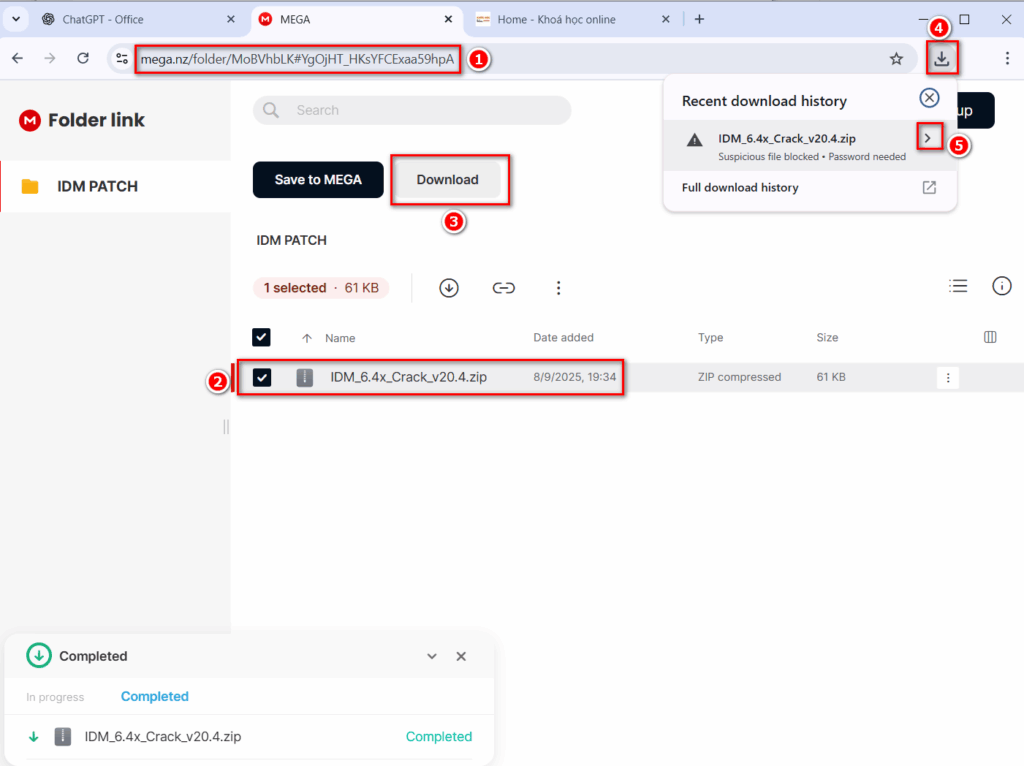The image size is (1024, 766).
Task: Click the external link icon for download history
Action: click(x=929, y=187)
